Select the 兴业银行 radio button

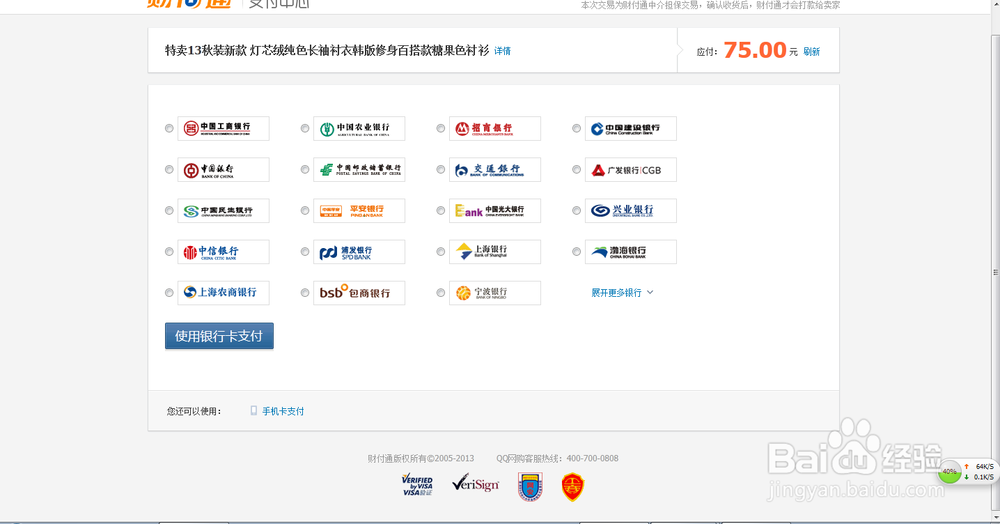coord(577,211)
